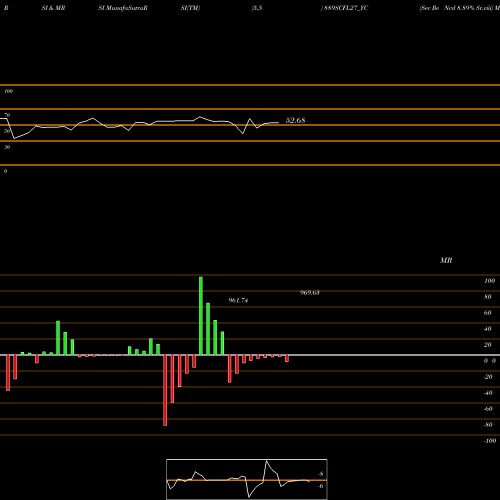Viewport: 500px width, 500px height.
Task: Click the MR axis label 40
Action: coord(488,329)
